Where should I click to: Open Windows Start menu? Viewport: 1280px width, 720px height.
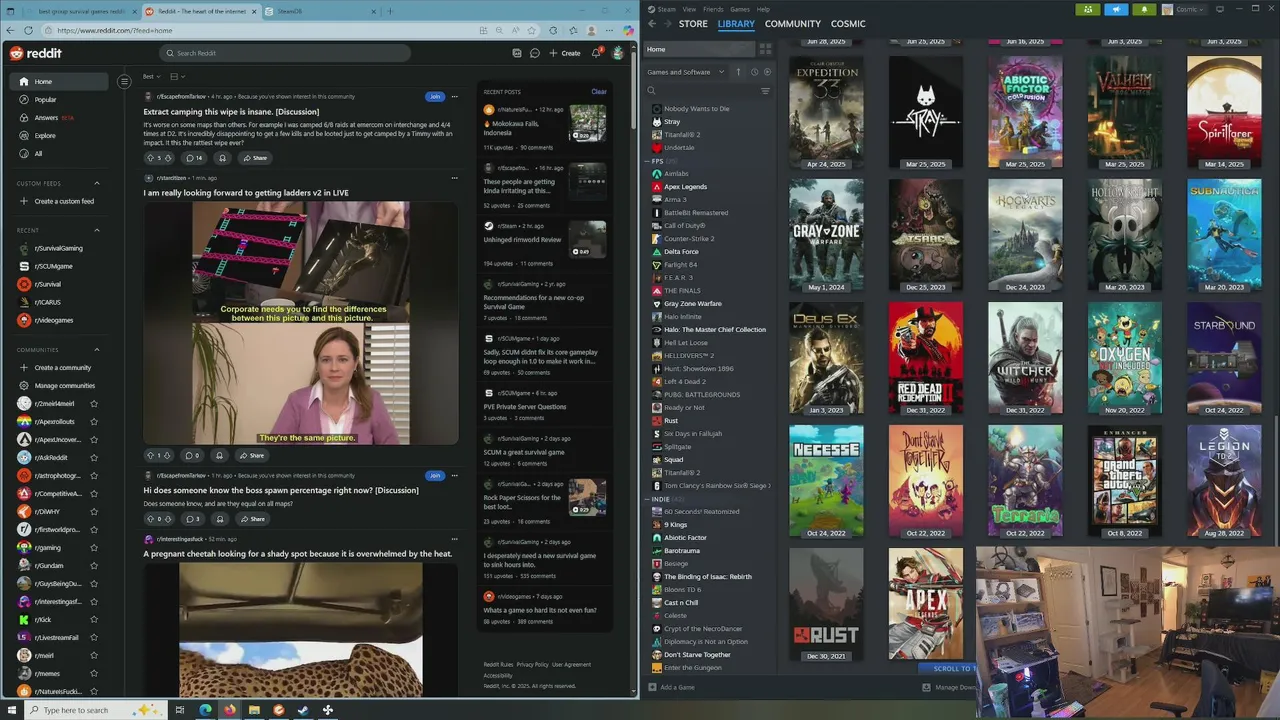(x=12, y=710)
